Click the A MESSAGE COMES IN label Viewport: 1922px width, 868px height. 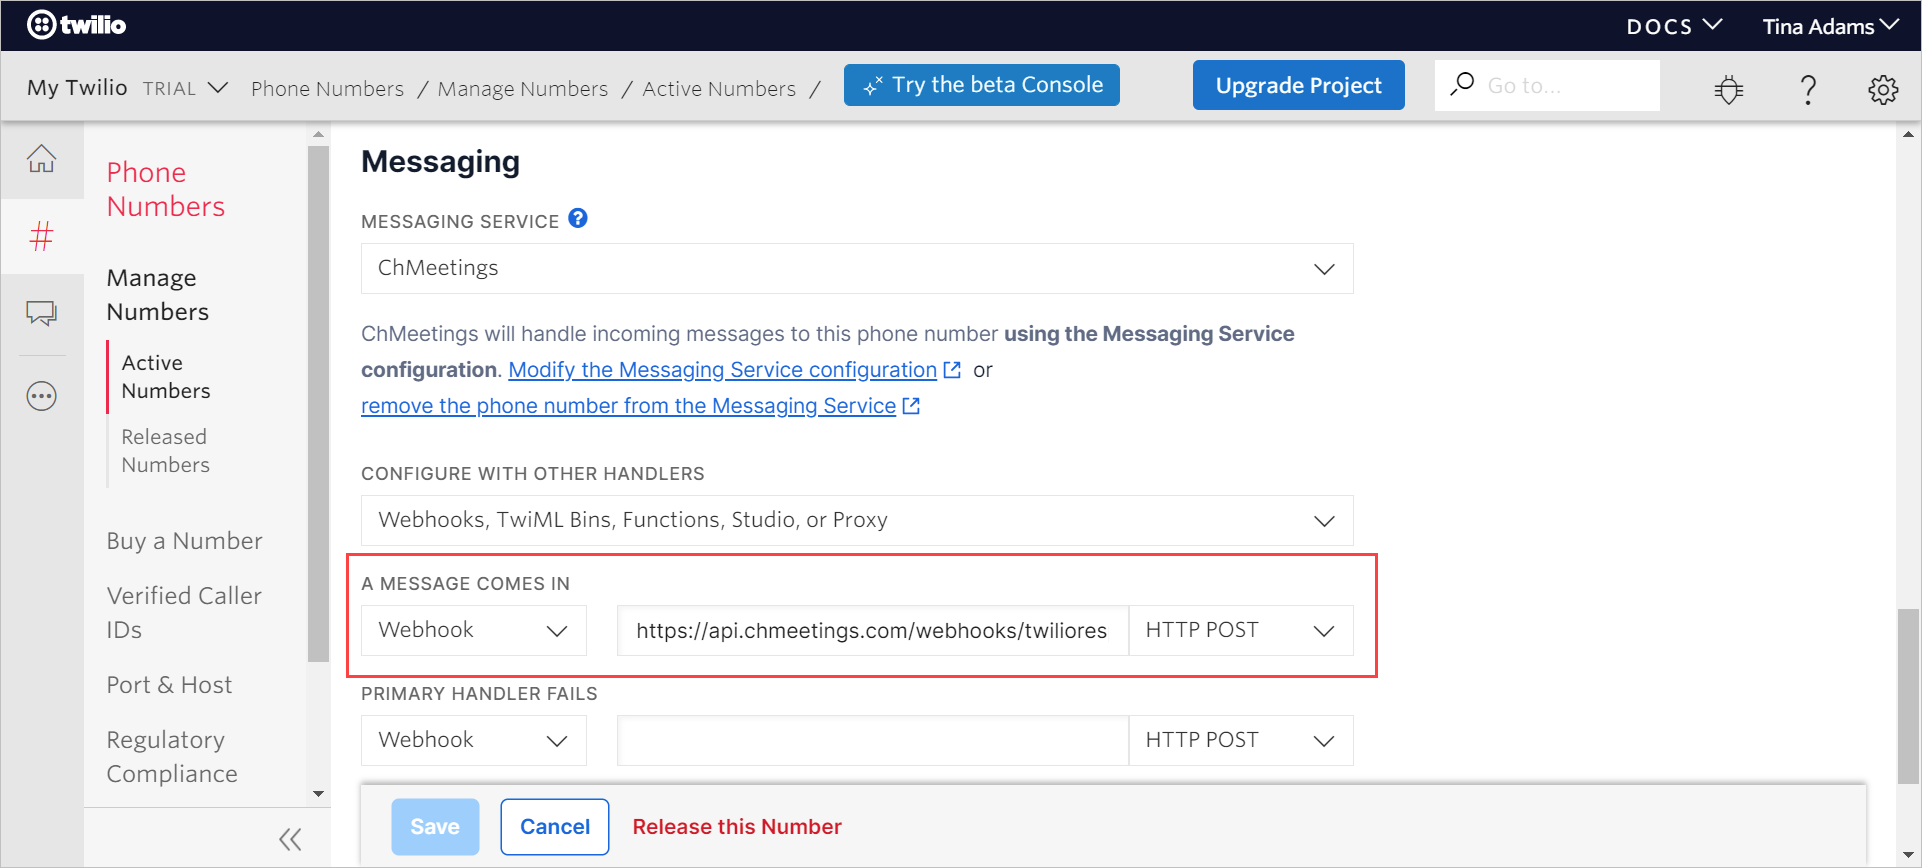tap(465, 584)
